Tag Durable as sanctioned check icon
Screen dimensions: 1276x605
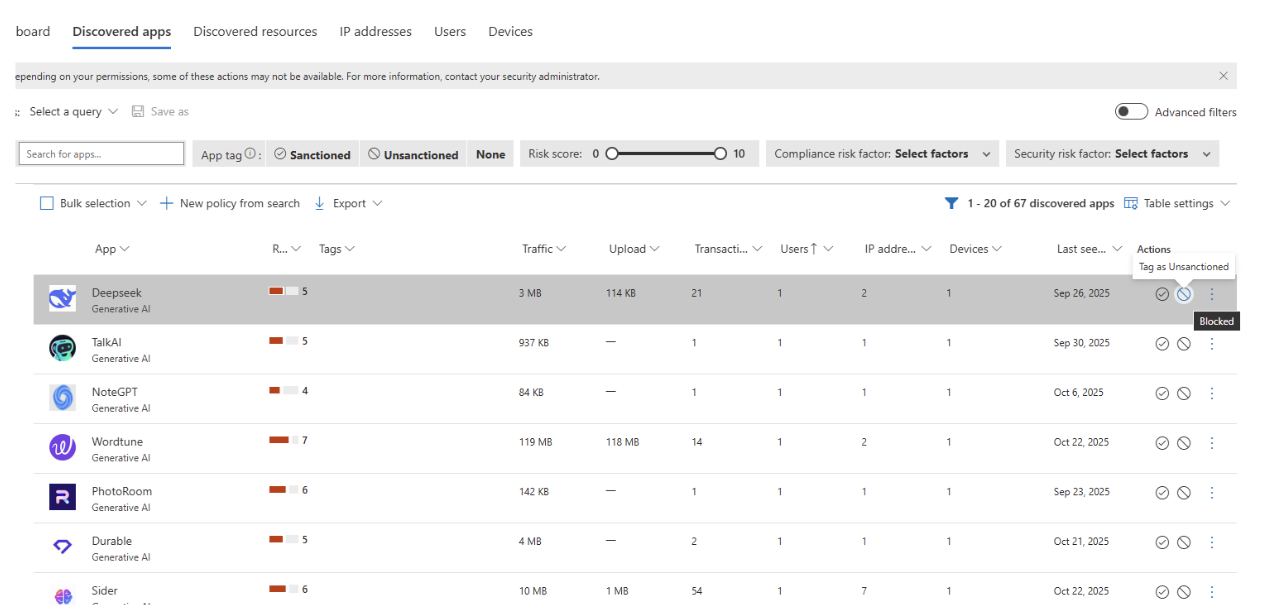(1161, 542)
